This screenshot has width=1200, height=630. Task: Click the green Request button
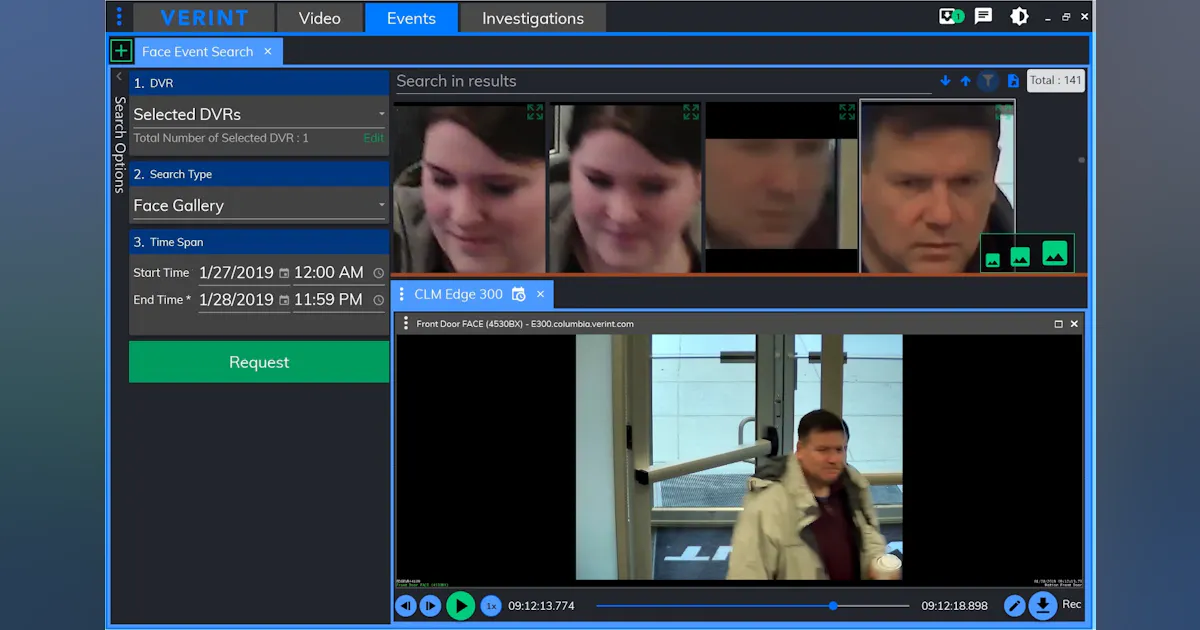259,362
